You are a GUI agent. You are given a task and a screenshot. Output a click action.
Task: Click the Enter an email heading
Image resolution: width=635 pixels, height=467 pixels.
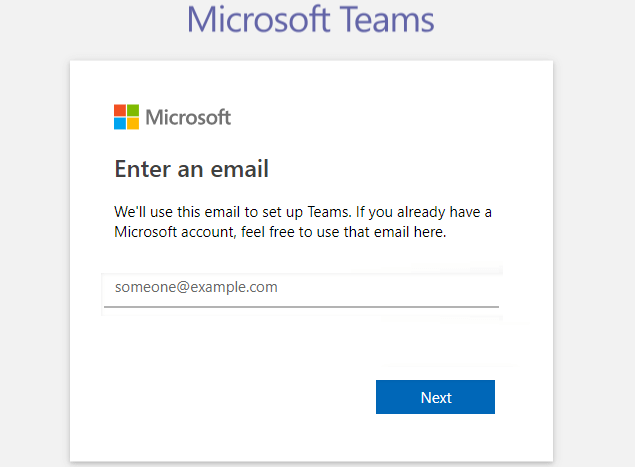pyautogui.click(x=192, y=169)
